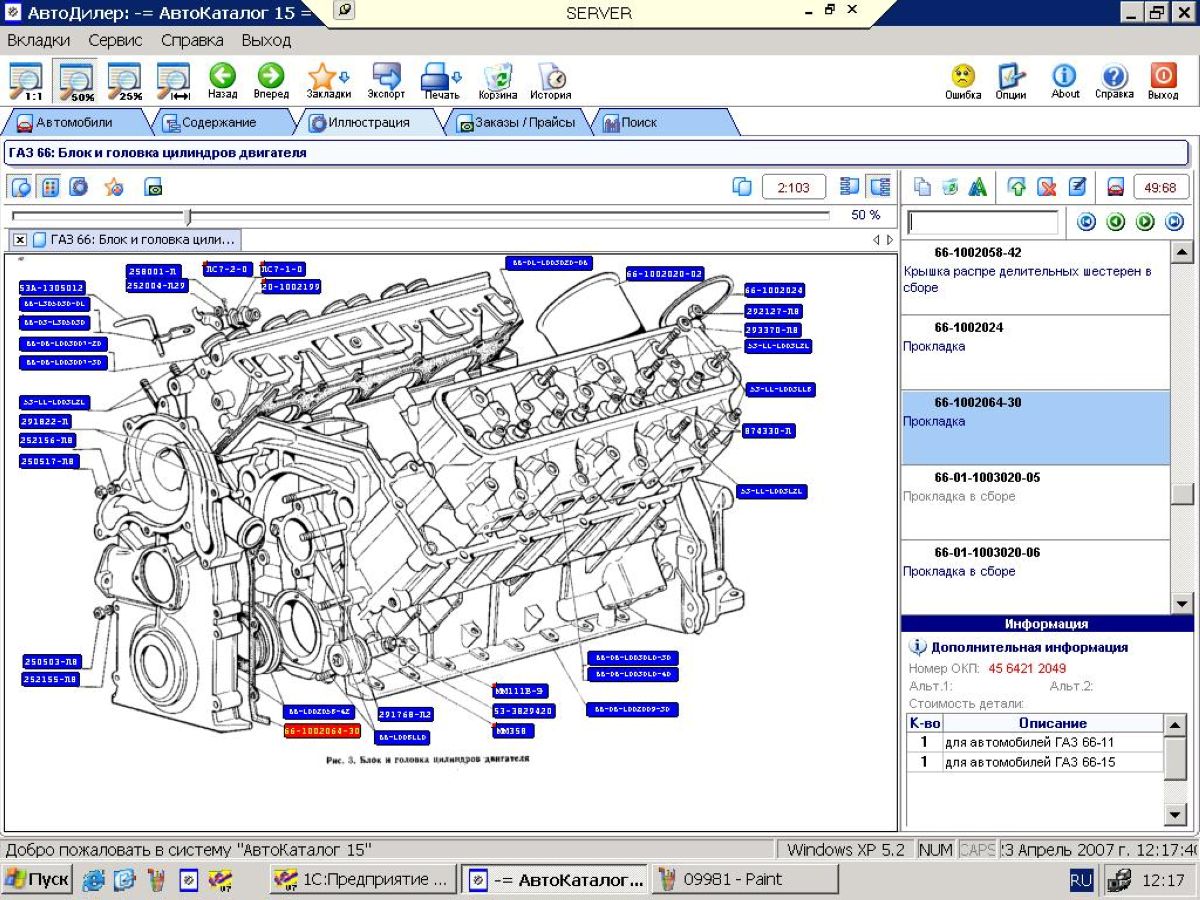Click the ГАЗ 66-11 description row
Screen dimensions: 1200x900
tap(1035, 742)
